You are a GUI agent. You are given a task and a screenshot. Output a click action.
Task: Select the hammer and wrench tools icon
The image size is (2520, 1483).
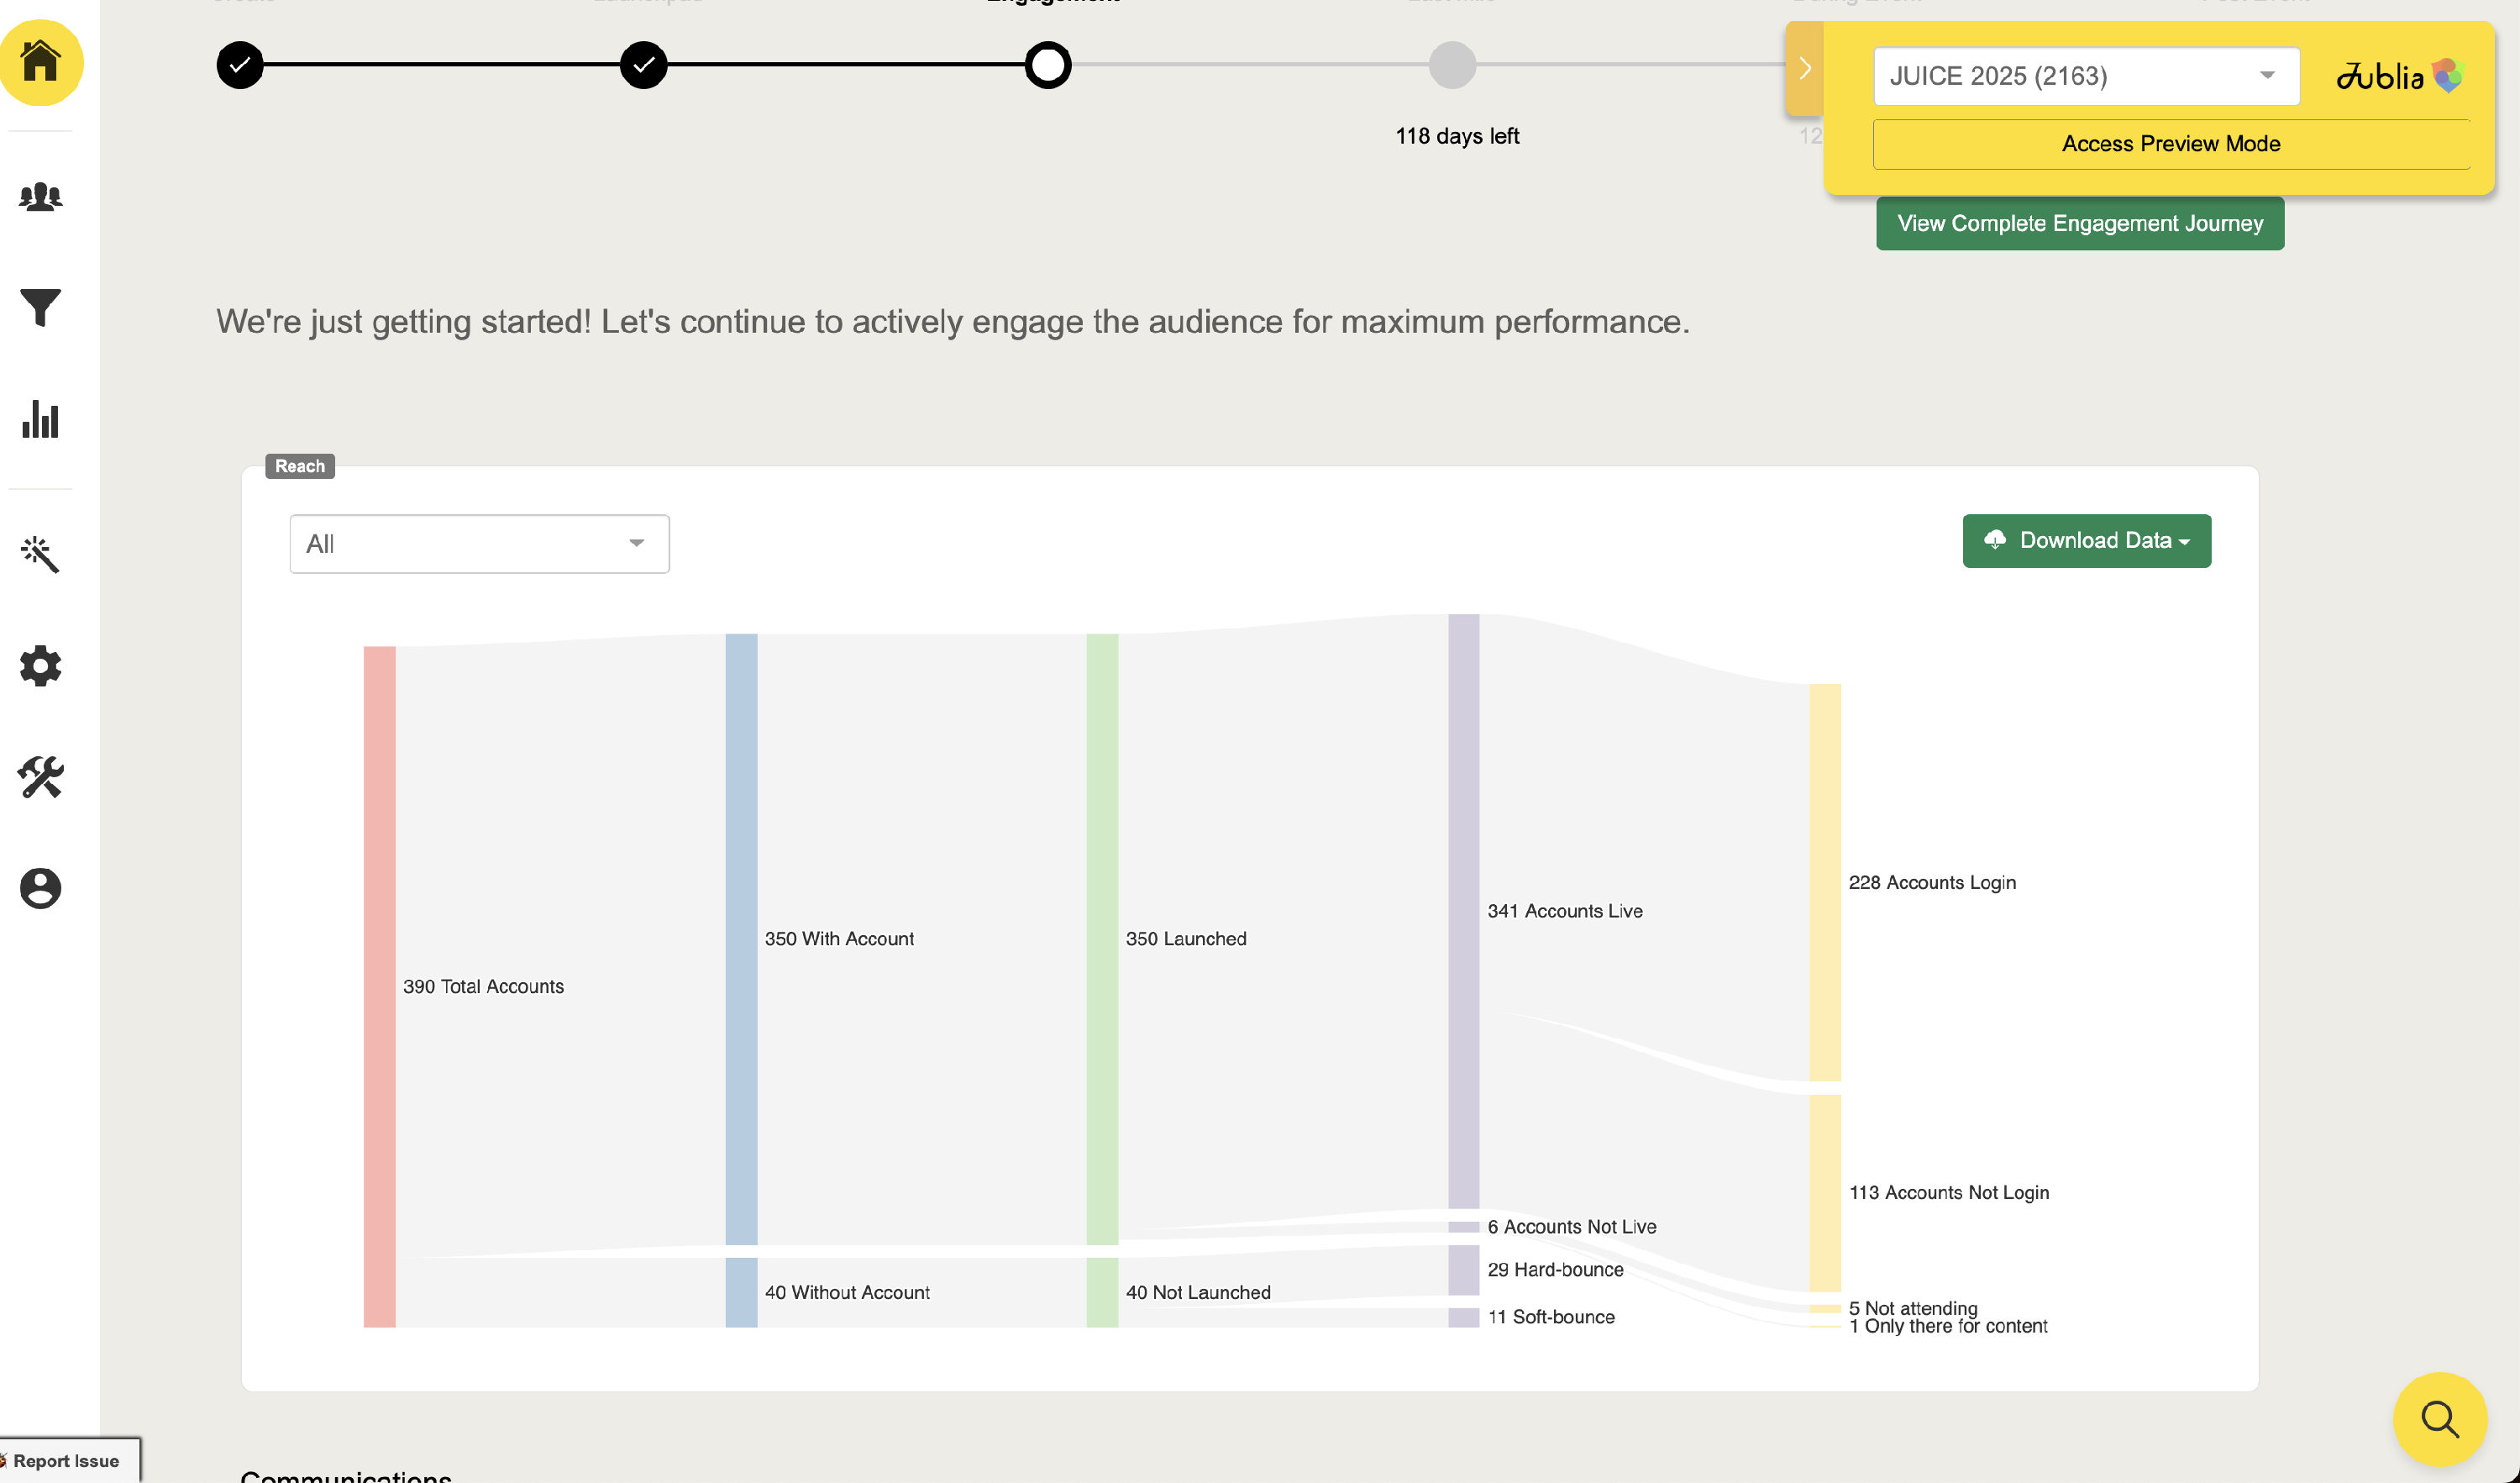pyautogui.click(x=40, y=777)
